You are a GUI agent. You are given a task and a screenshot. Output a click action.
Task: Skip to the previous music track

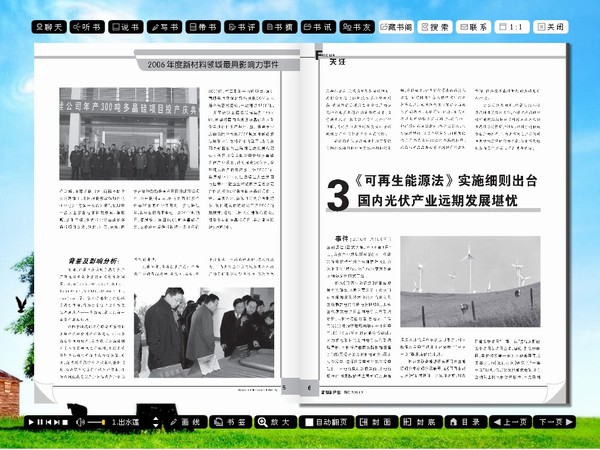click(49, 422)
